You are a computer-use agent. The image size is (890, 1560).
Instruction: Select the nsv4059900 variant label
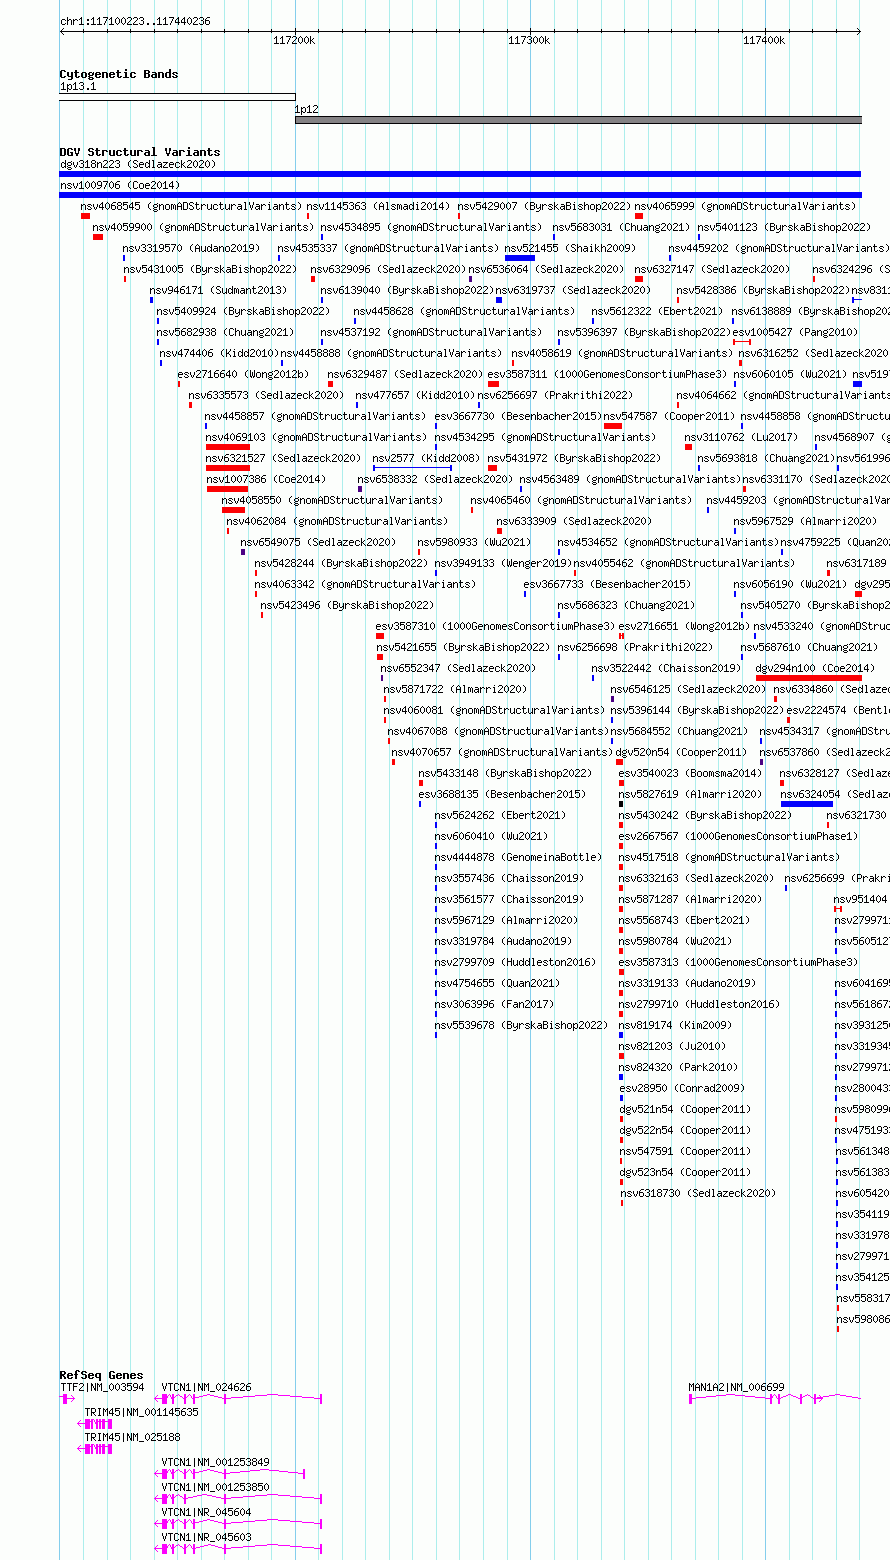[203, 227]
